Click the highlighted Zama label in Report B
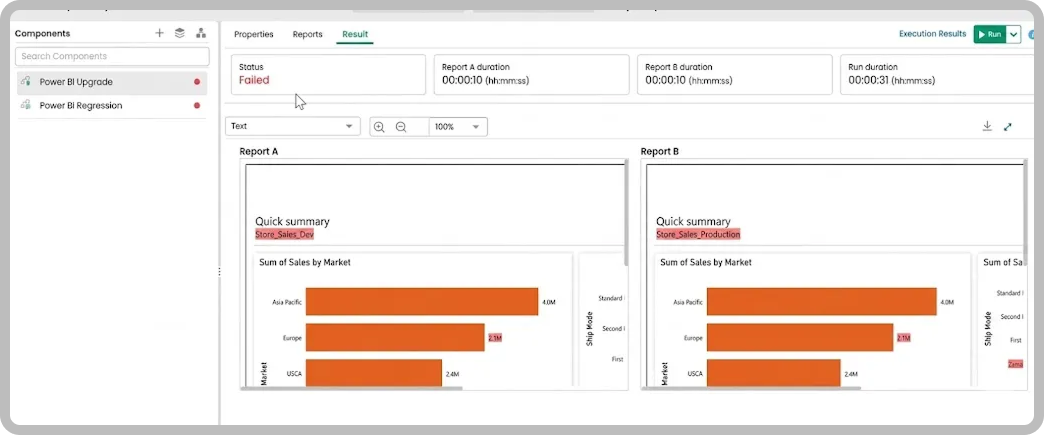Viewport: 1044px width, 435px height. coord(1015,364)
